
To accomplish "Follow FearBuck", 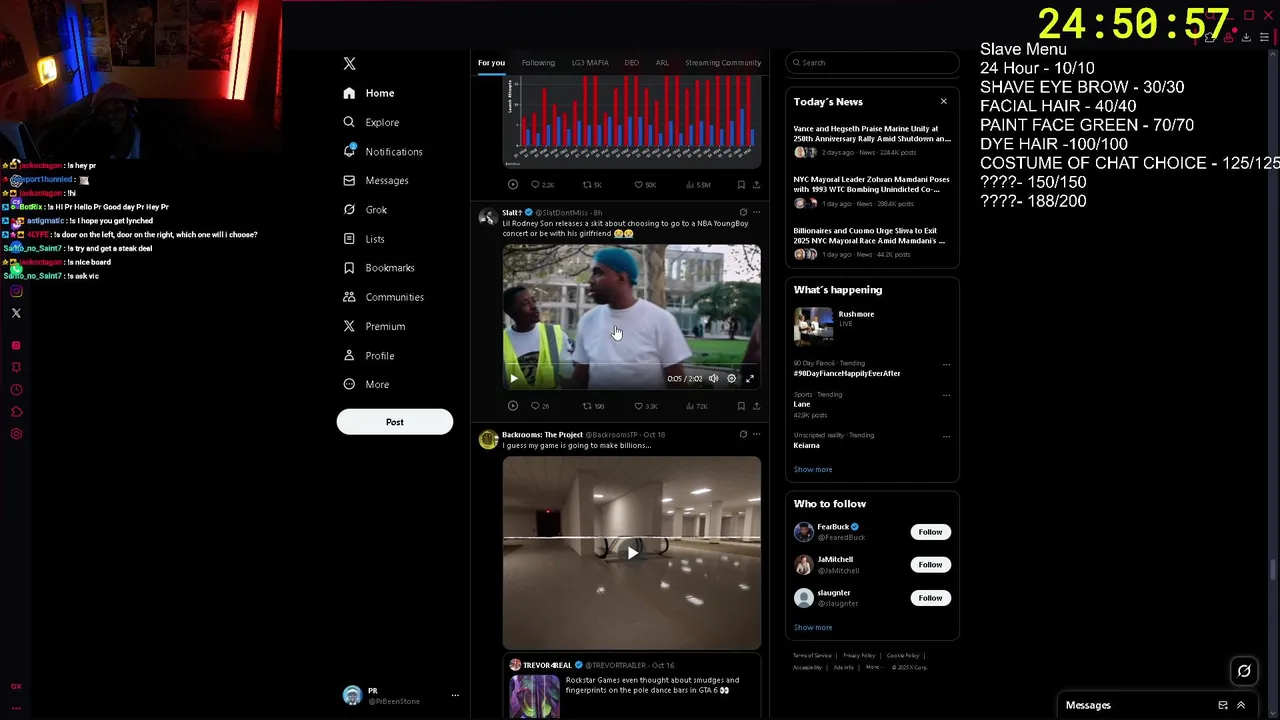I will 930,532.
